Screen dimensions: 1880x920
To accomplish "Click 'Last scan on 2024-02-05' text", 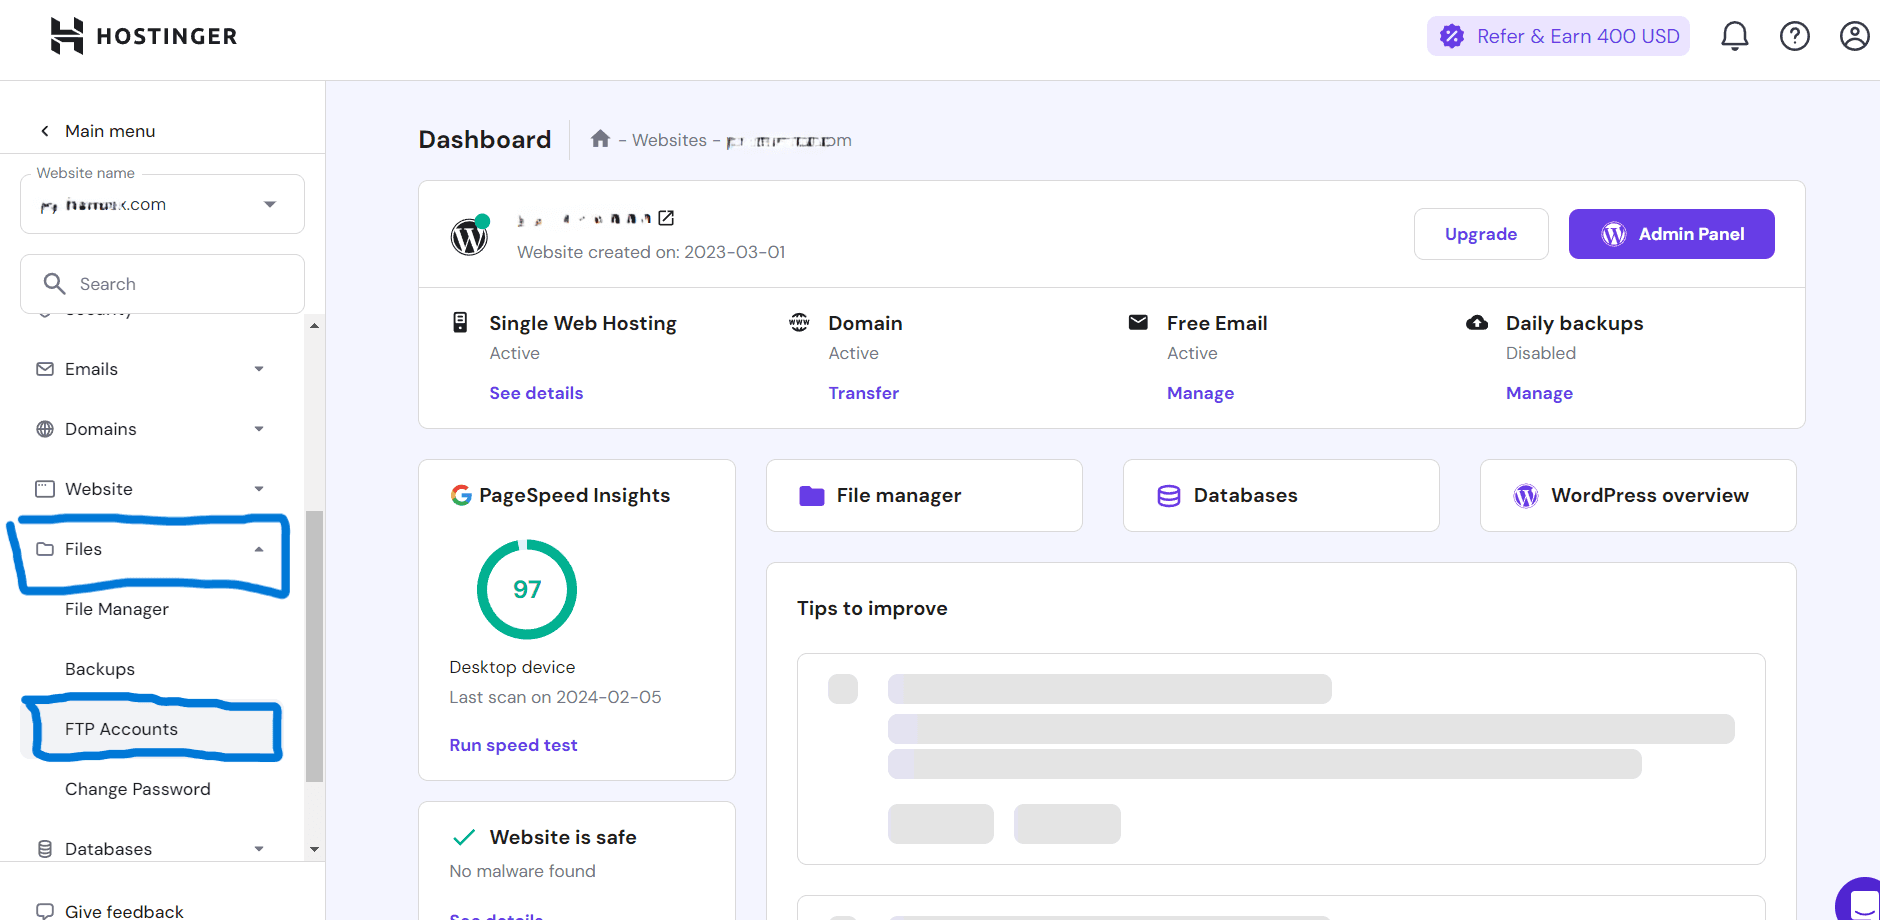I will click(555, 697).
